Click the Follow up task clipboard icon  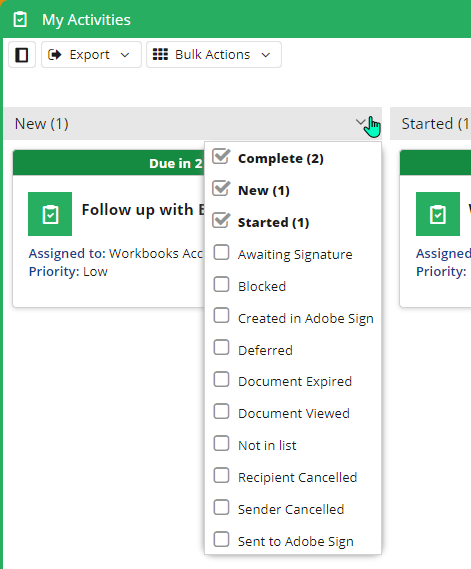pos(50,214)
